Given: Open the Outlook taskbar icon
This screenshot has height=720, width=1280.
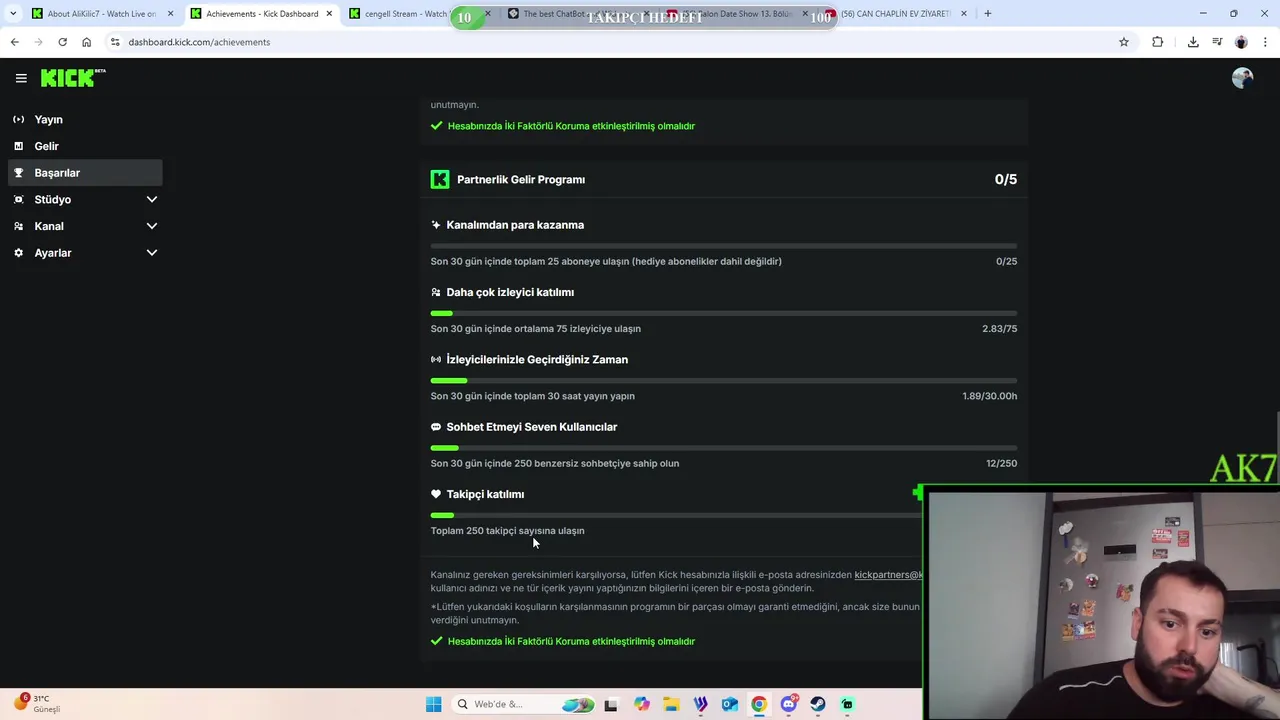Looking at the screenshot, I should click(x=730, y=704).
